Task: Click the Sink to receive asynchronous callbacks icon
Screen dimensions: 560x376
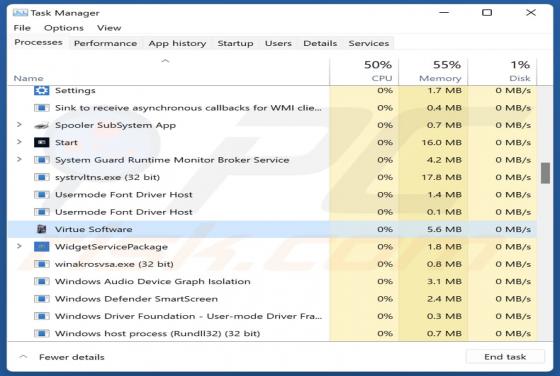Action: pos(41,108)
